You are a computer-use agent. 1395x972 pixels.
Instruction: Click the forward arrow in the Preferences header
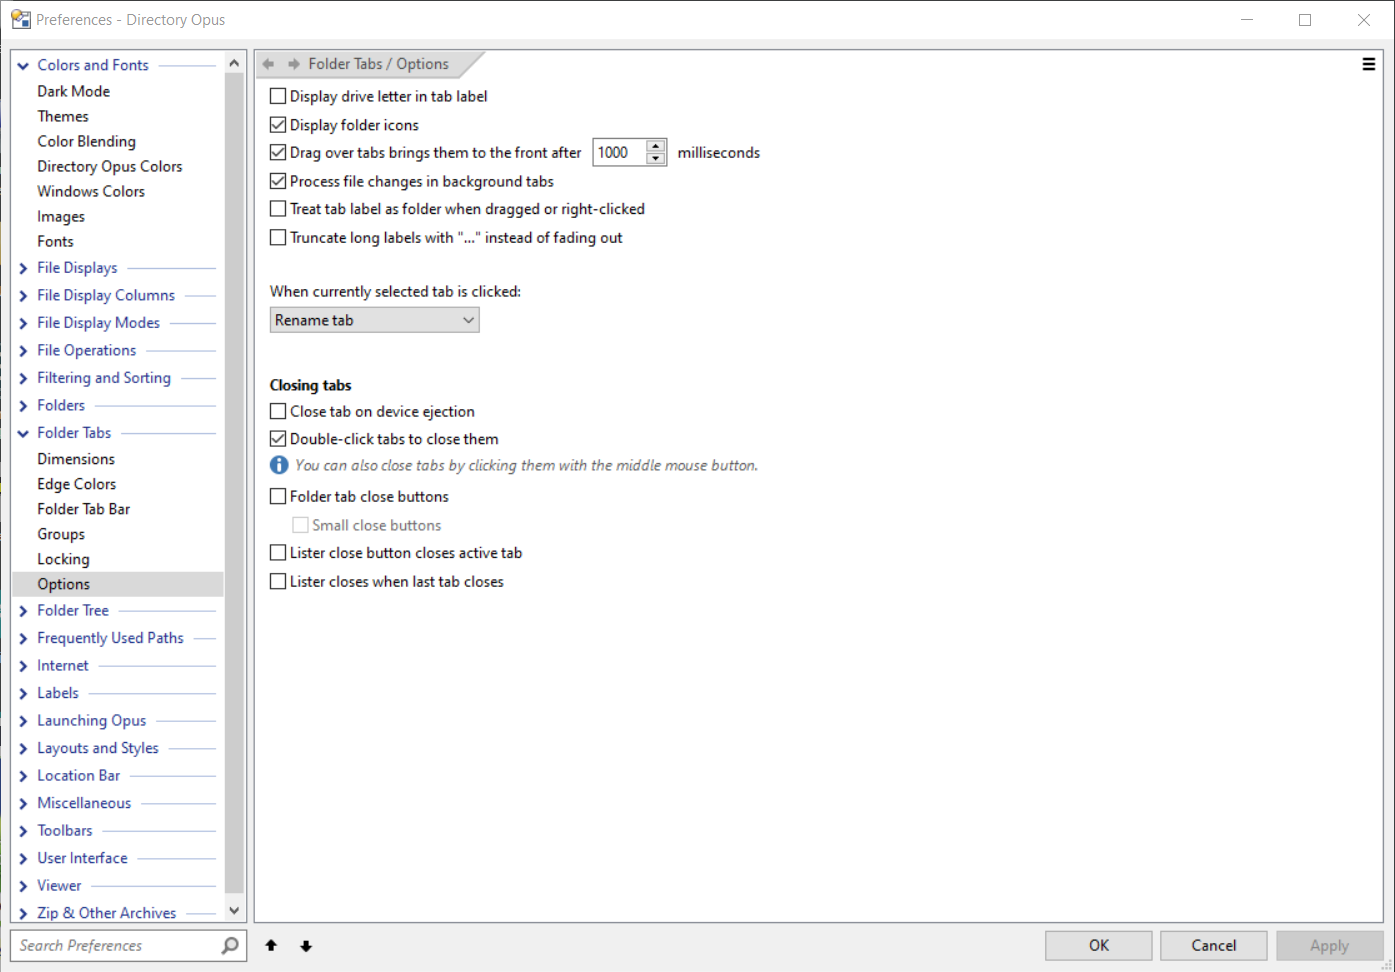pyautogui.click(x=294, y=64)
